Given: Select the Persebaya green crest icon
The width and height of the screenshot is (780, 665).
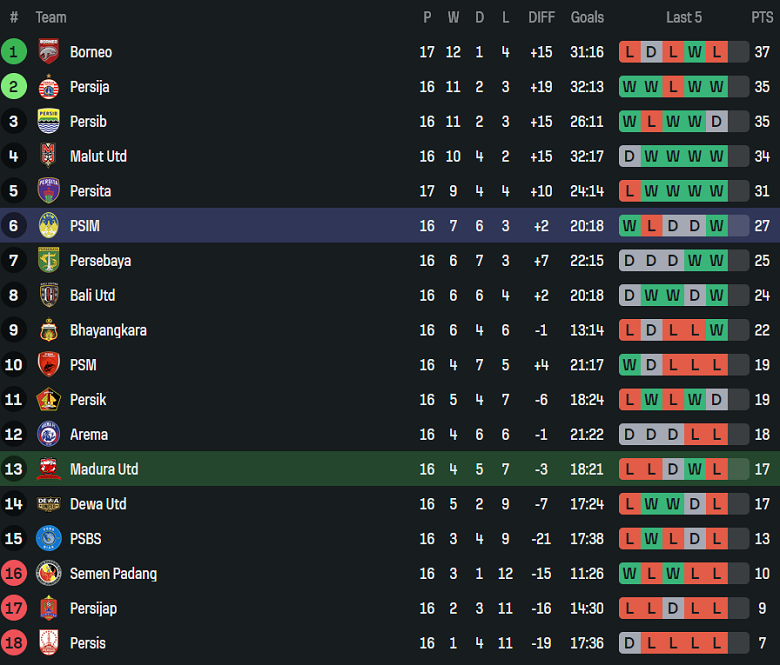Looking at the screenshot, I should (48, 261).
